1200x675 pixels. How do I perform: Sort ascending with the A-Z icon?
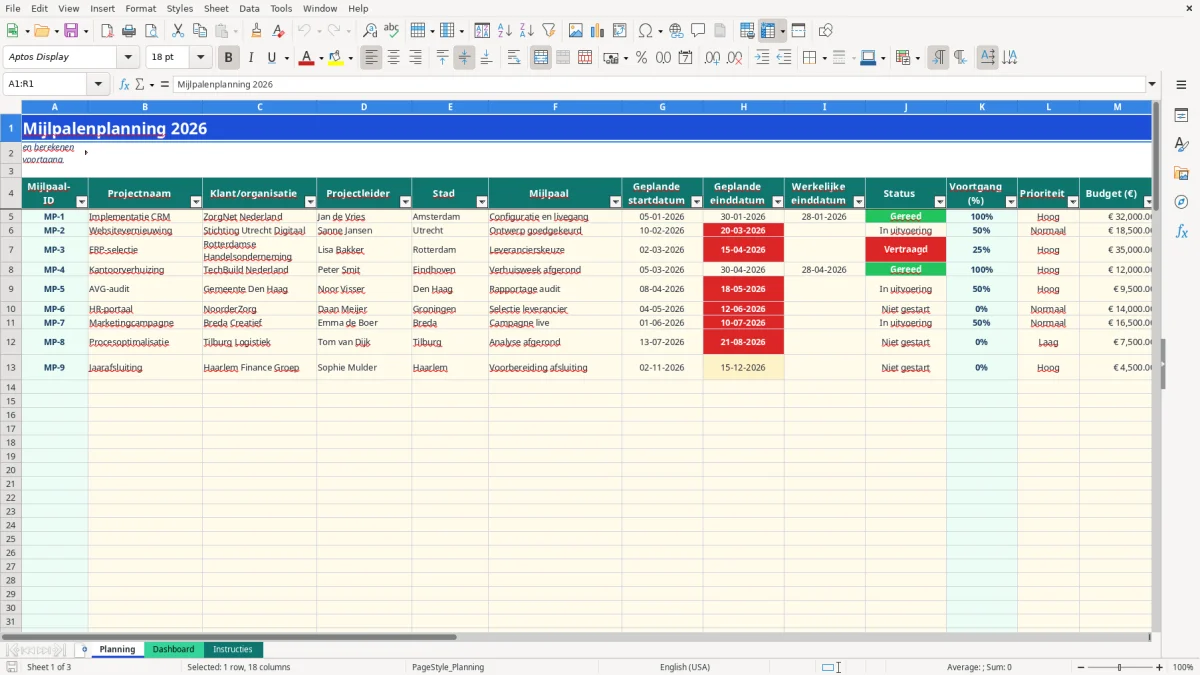pyautogui.click(x=504, y=31)
